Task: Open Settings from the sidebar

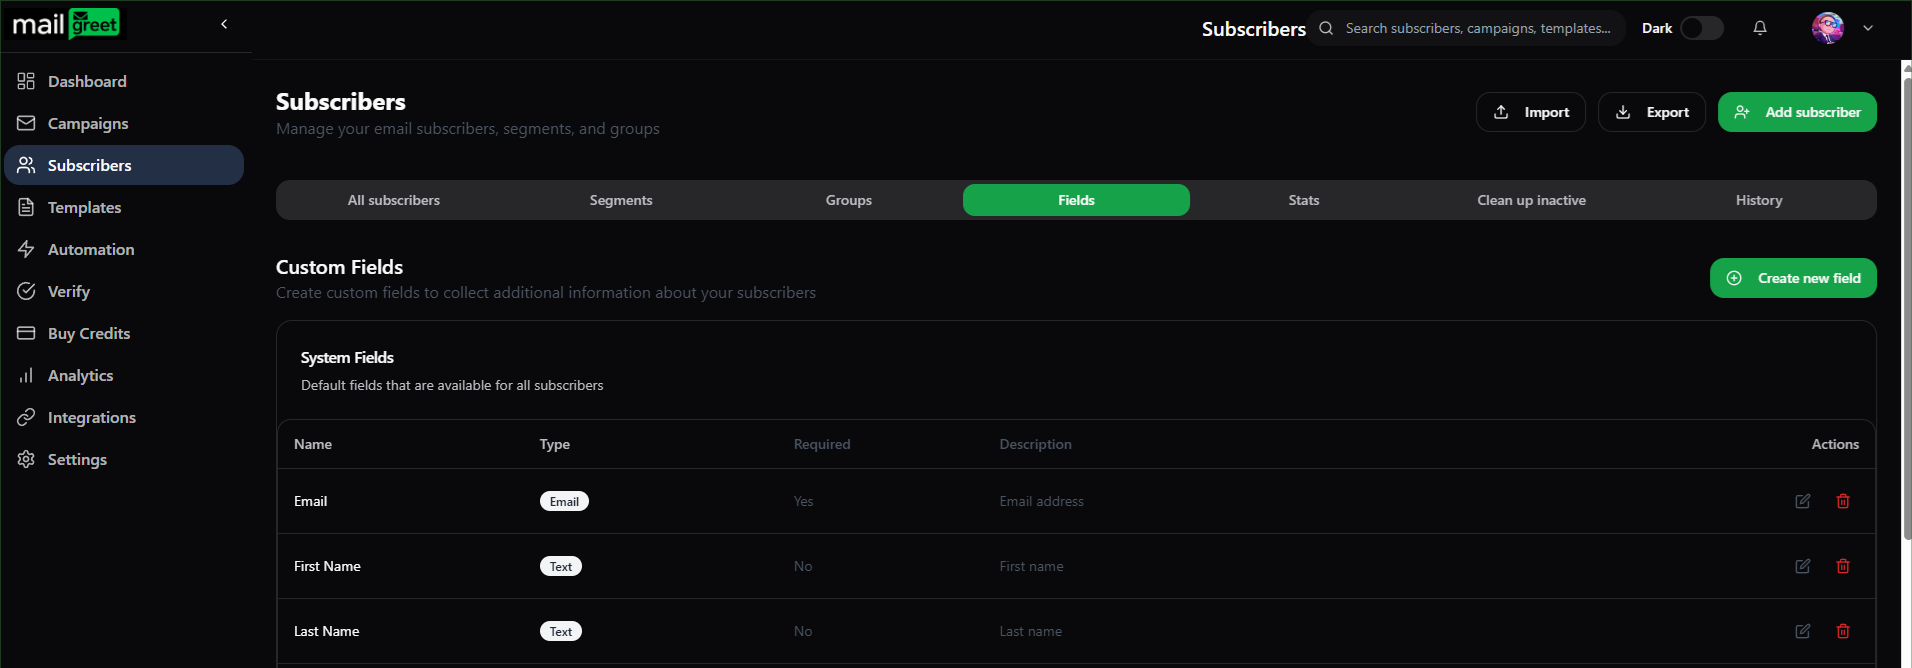Action: click(x=124, y=459)
